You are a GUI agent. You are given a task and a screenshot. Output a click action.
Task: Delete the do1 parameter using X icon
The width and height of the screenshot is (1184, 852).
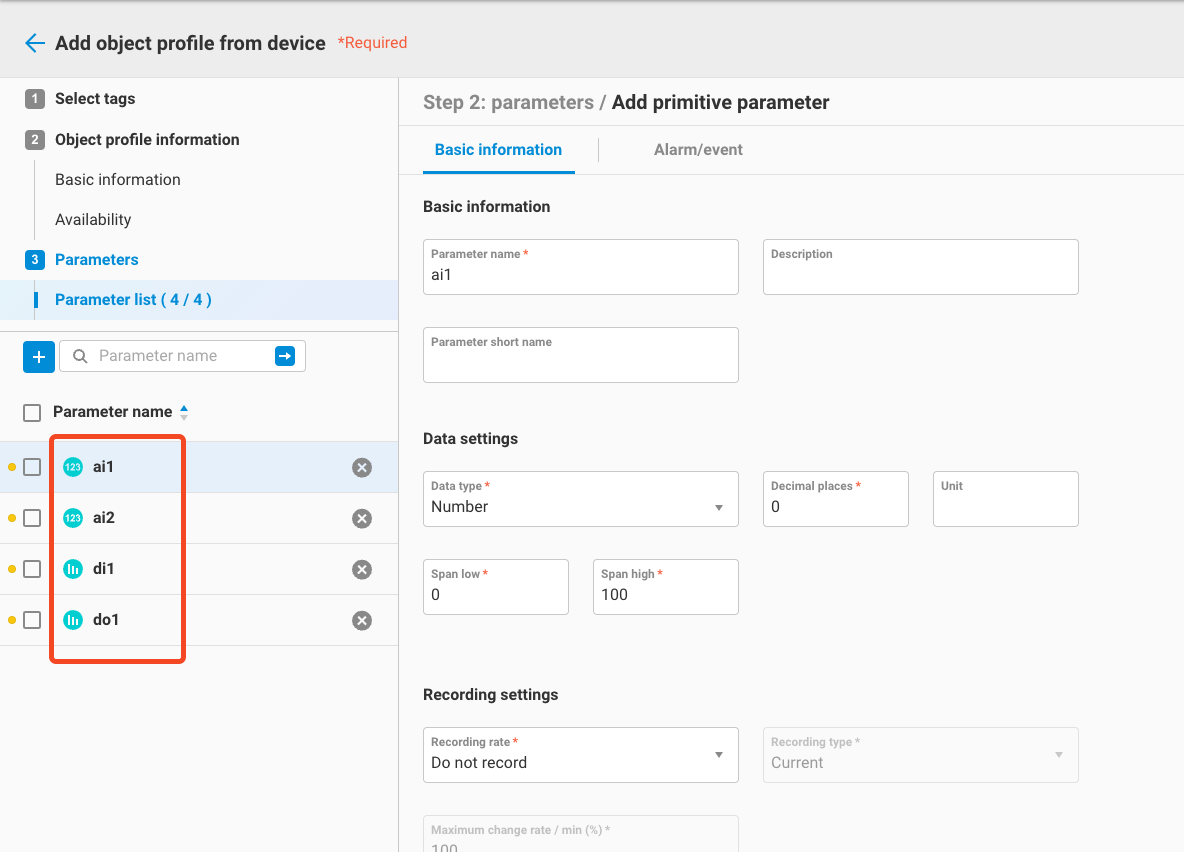(362, 620)
